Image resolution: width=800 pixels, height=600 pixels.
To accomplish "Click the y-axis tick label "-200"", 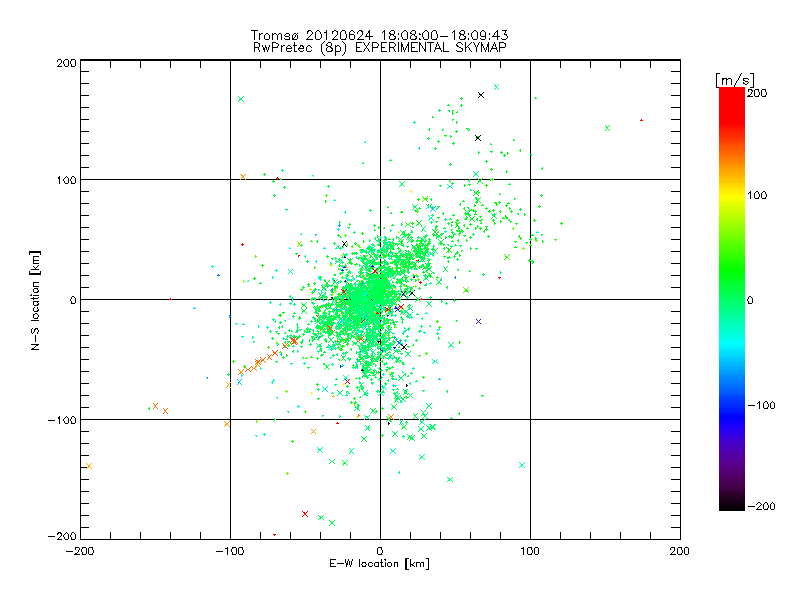I will click(62, 536).
